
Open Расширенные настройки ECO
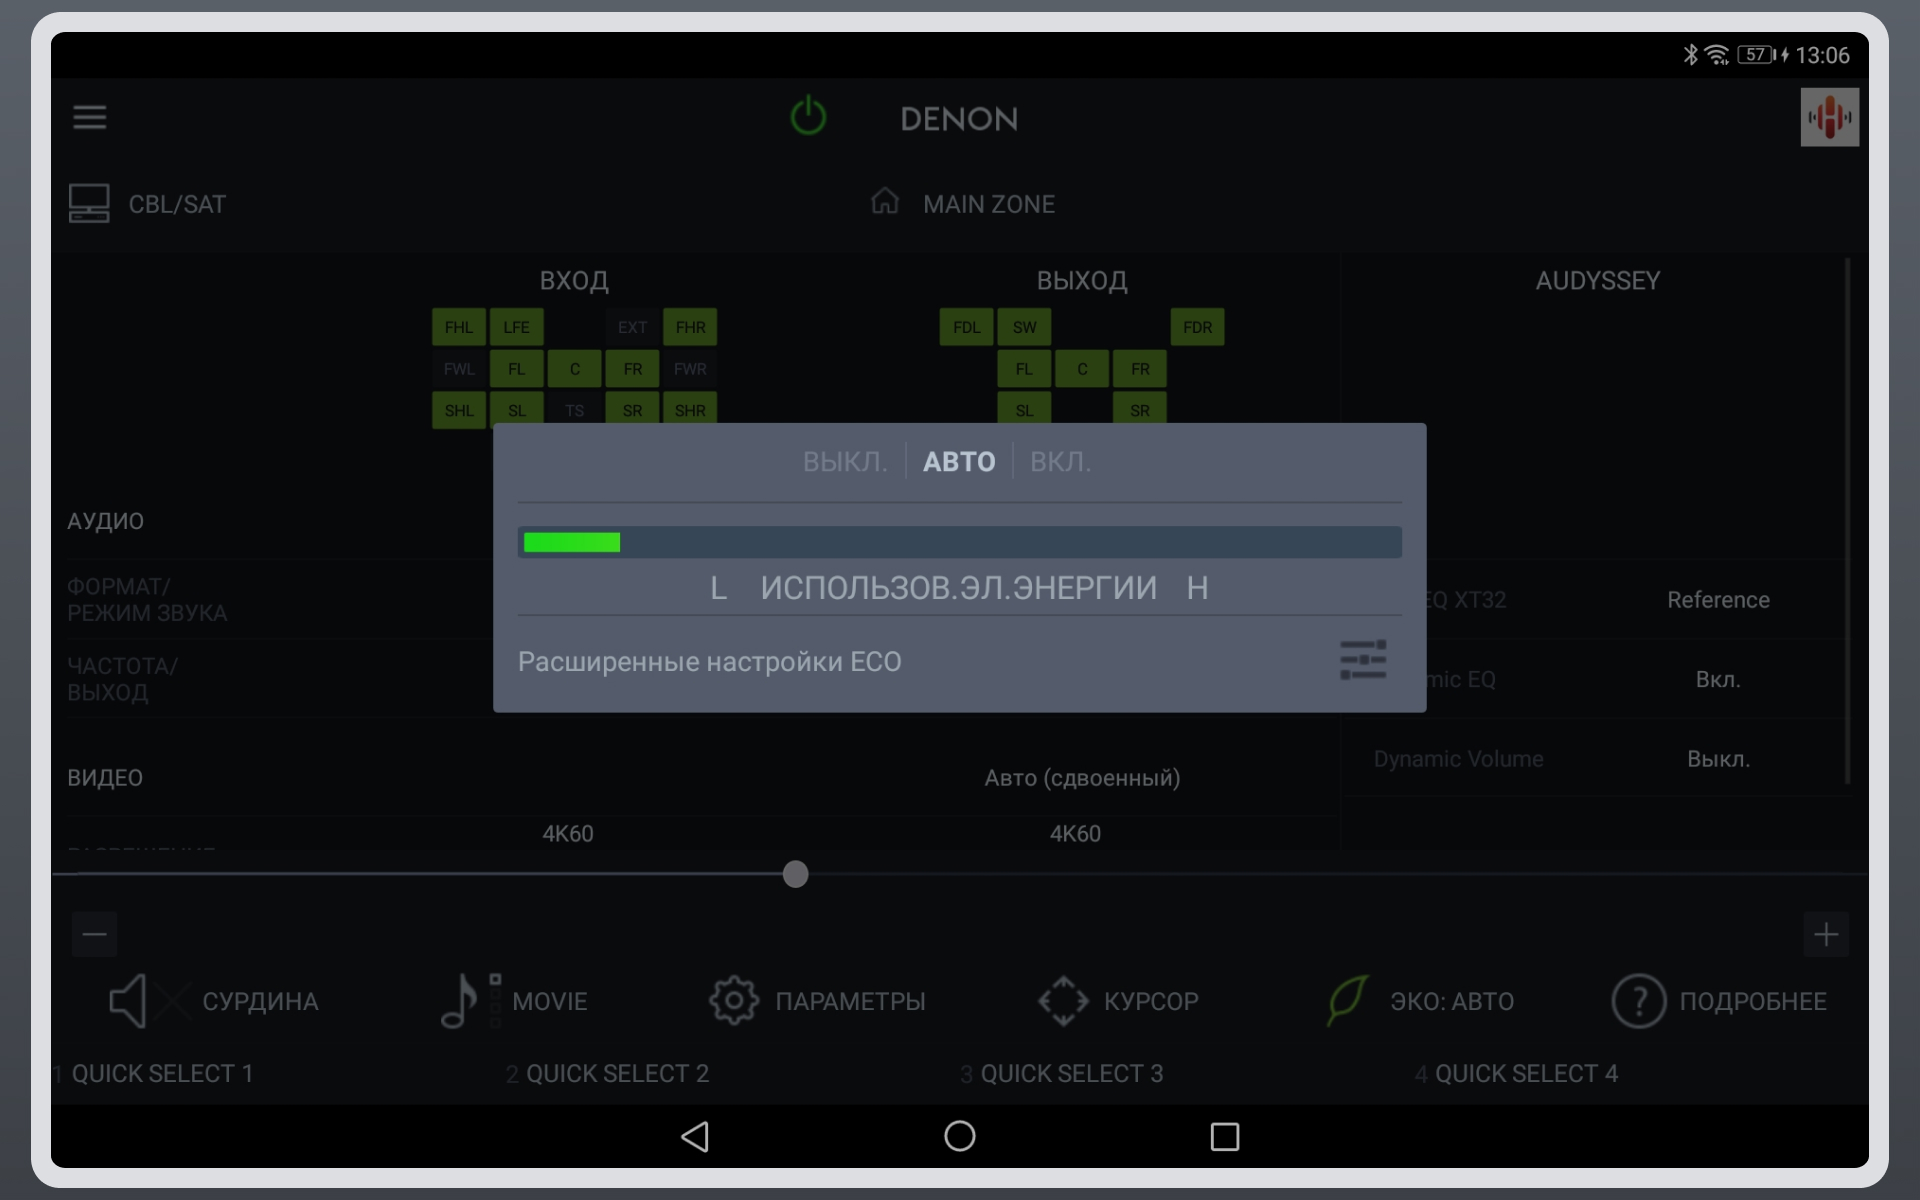tap(959, 661)
